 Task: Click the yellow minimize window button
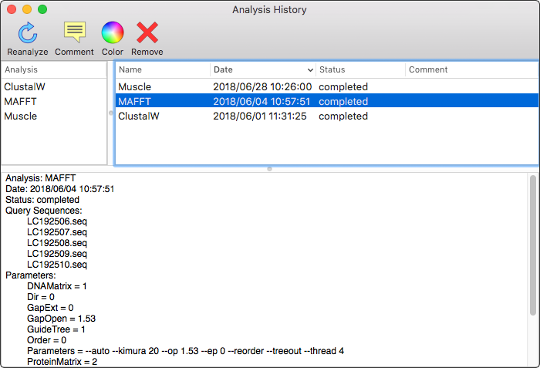tap(27, 9)
